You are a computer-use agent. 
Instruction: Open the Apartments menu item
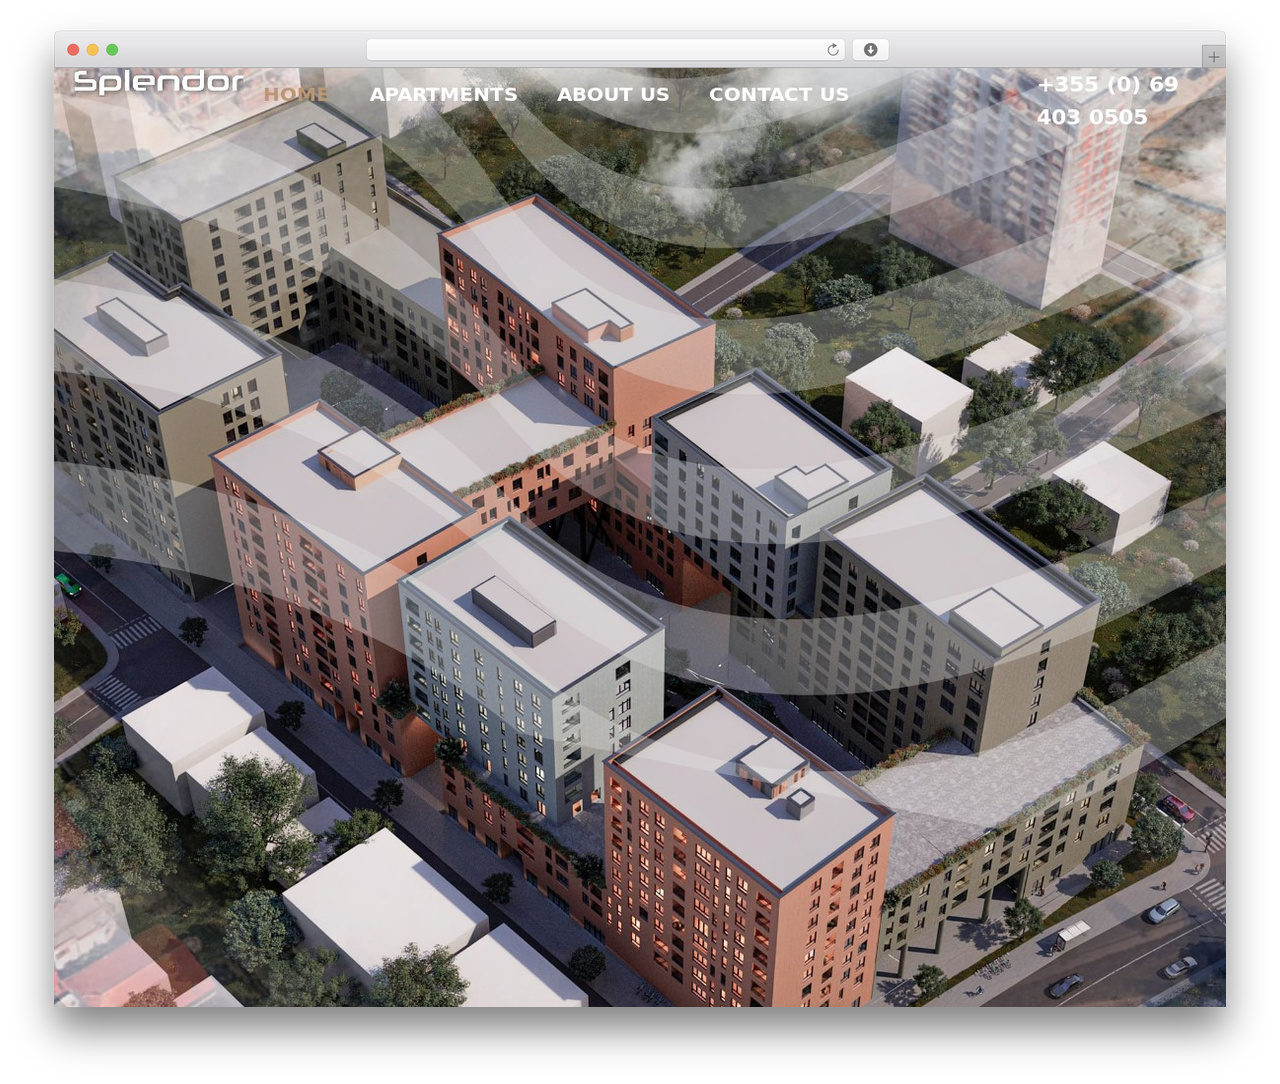pyautogui.click(x=443, y=94)
